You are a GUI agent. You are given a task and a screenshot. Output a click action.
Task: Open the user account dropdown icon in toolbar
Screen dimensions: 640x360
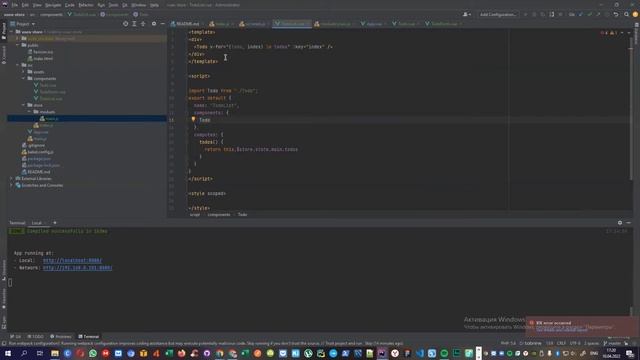pos(467,14)
